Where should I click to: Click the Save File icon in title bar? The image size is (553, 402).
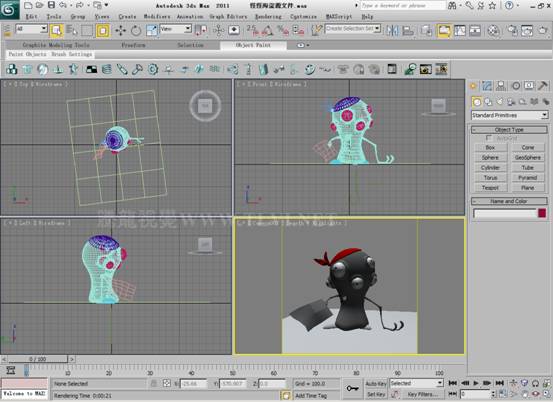(x=51, y=5)
